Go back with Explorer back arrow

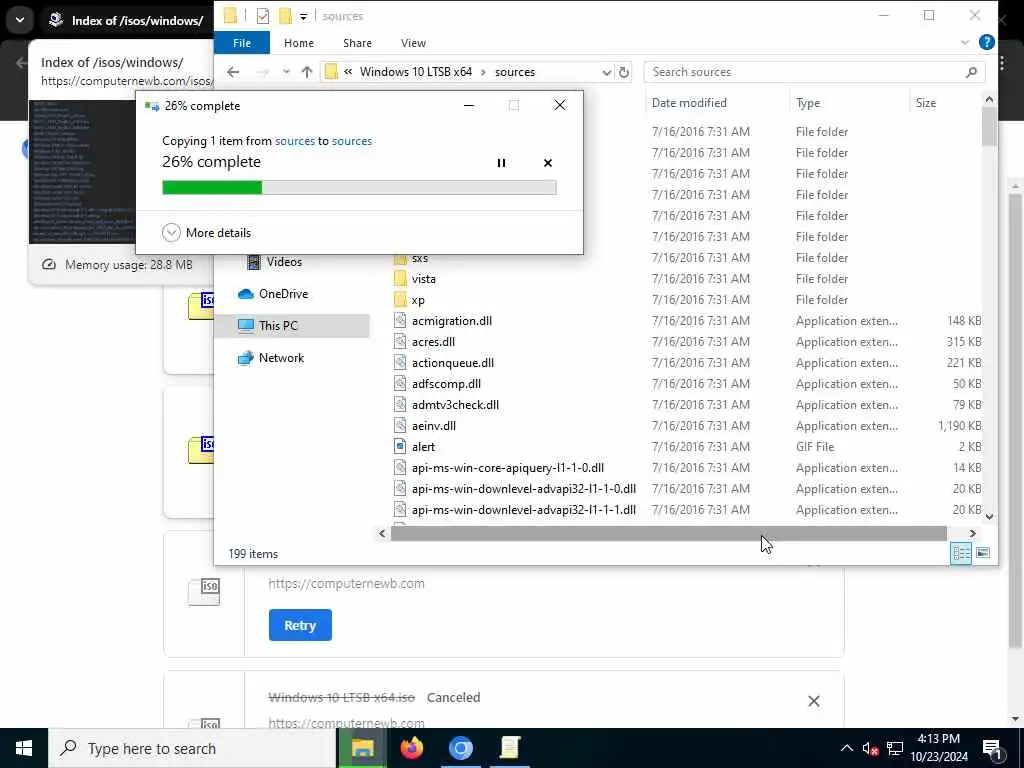233,72
